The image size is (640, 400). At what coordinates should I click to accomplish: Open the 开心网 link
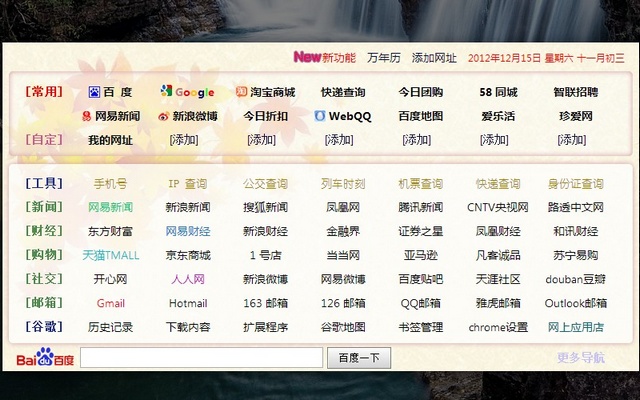point(110,279)
